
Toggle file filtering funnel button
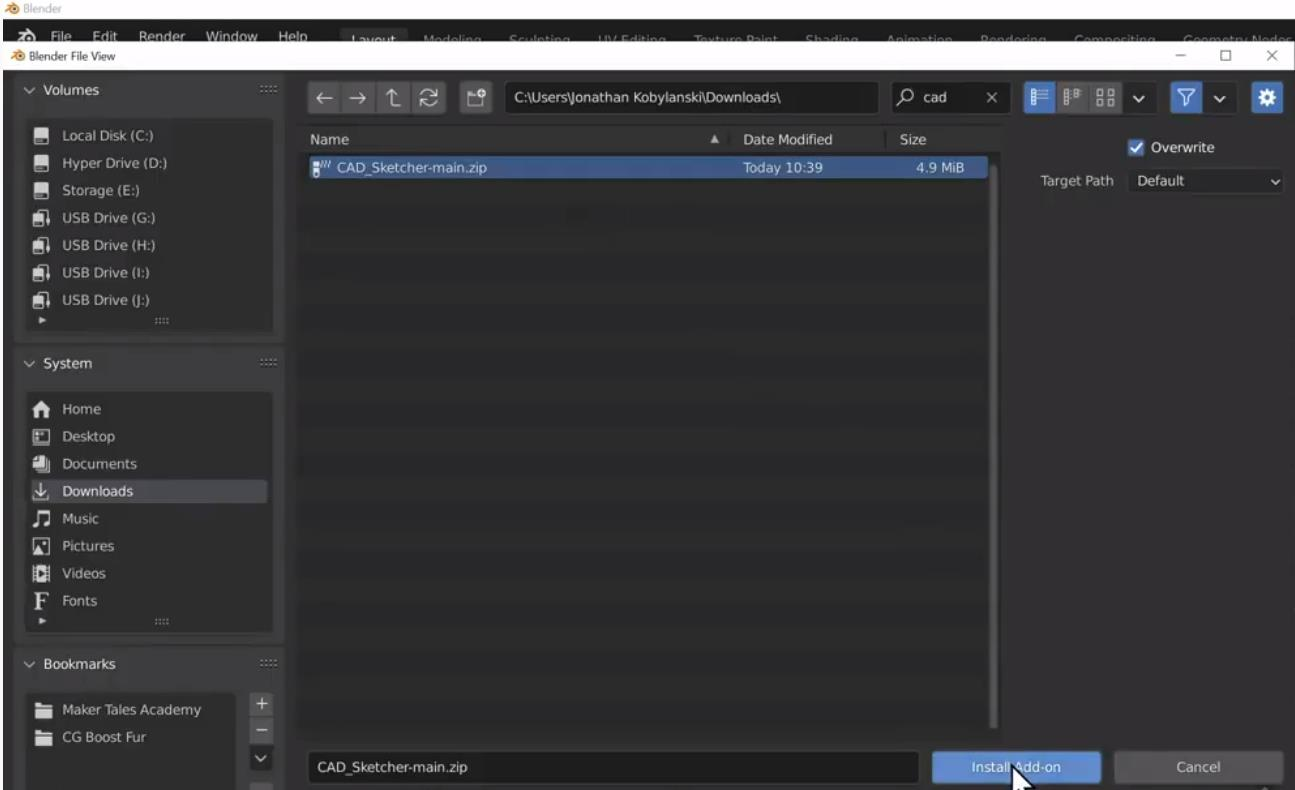[x=1186, y=98]
